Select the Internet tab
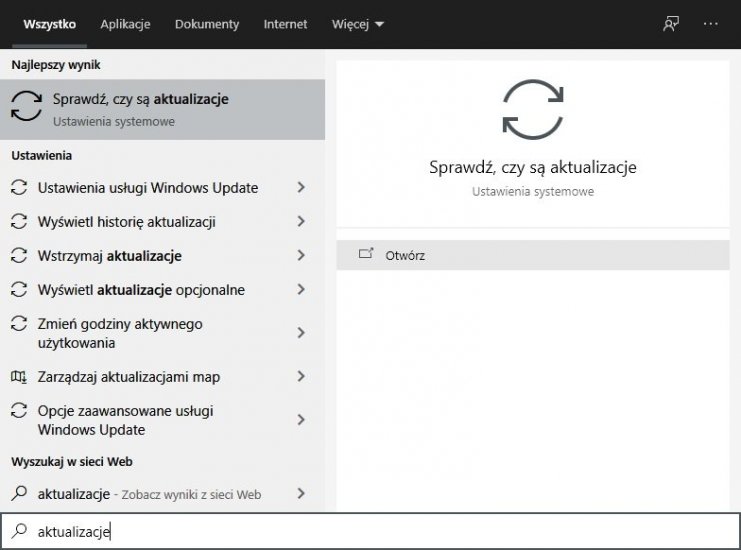 pos(285,23)
